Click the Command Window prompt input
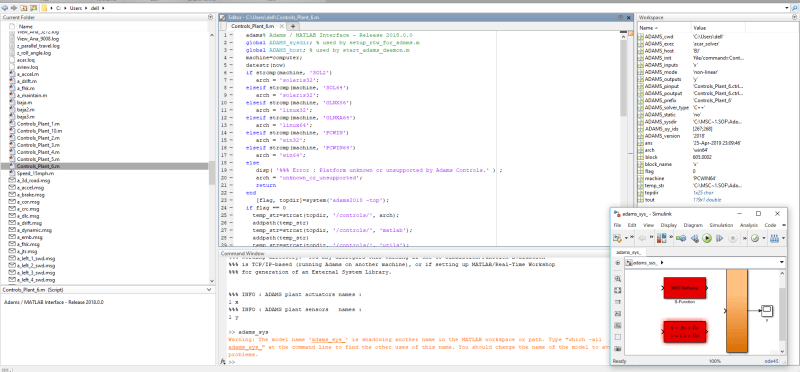Viewport: 800px width, 372px height. [418, 362]
